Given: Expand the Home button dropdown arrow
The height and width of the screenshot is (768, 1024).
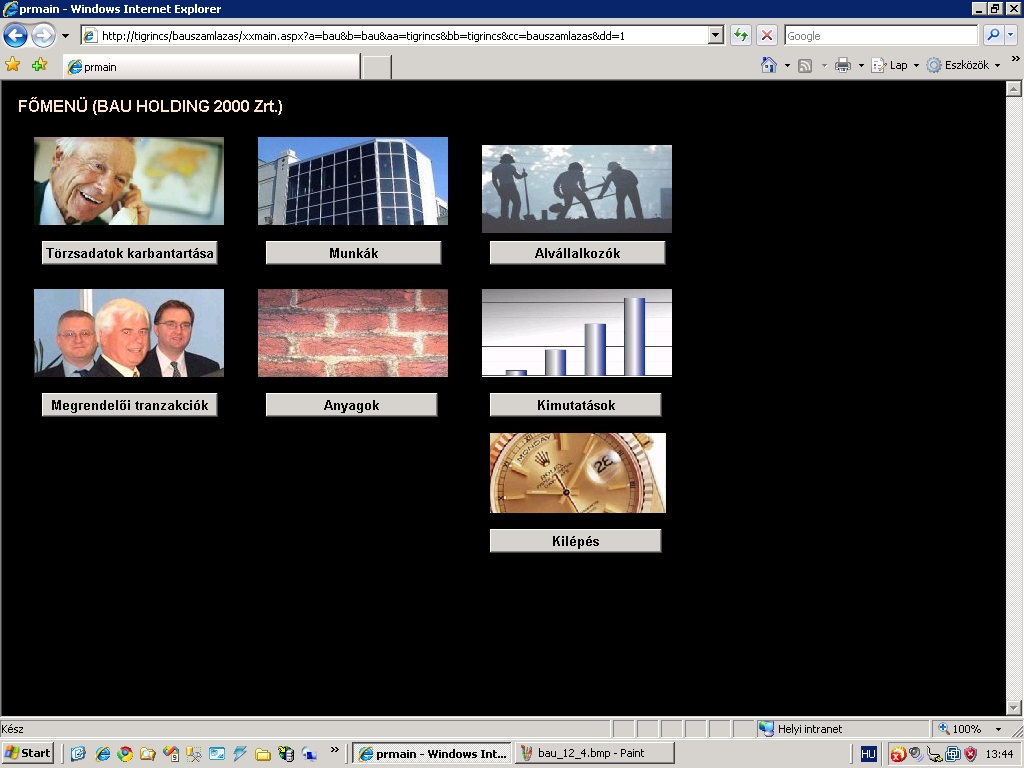Looking at the screenshot, I should (787, 65).
